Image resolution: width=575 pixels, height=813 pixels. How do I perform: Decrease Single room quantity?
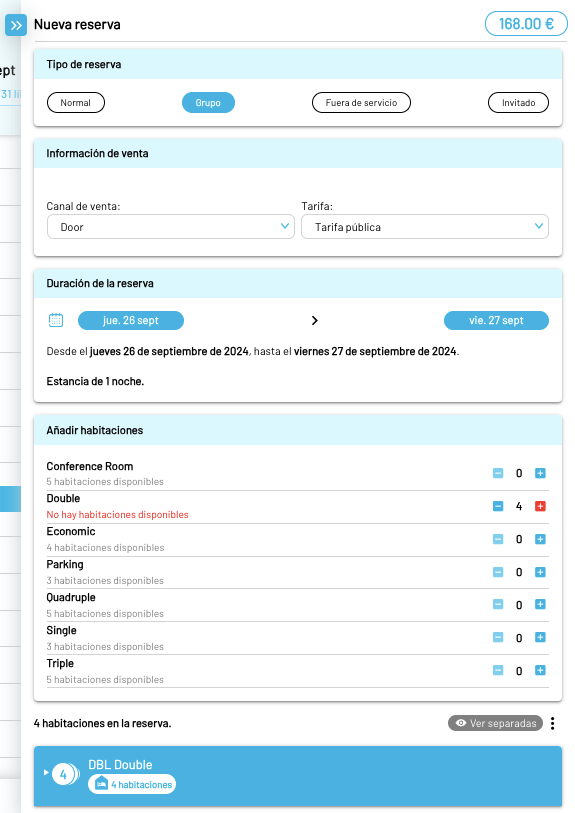[x=498, y=637]
